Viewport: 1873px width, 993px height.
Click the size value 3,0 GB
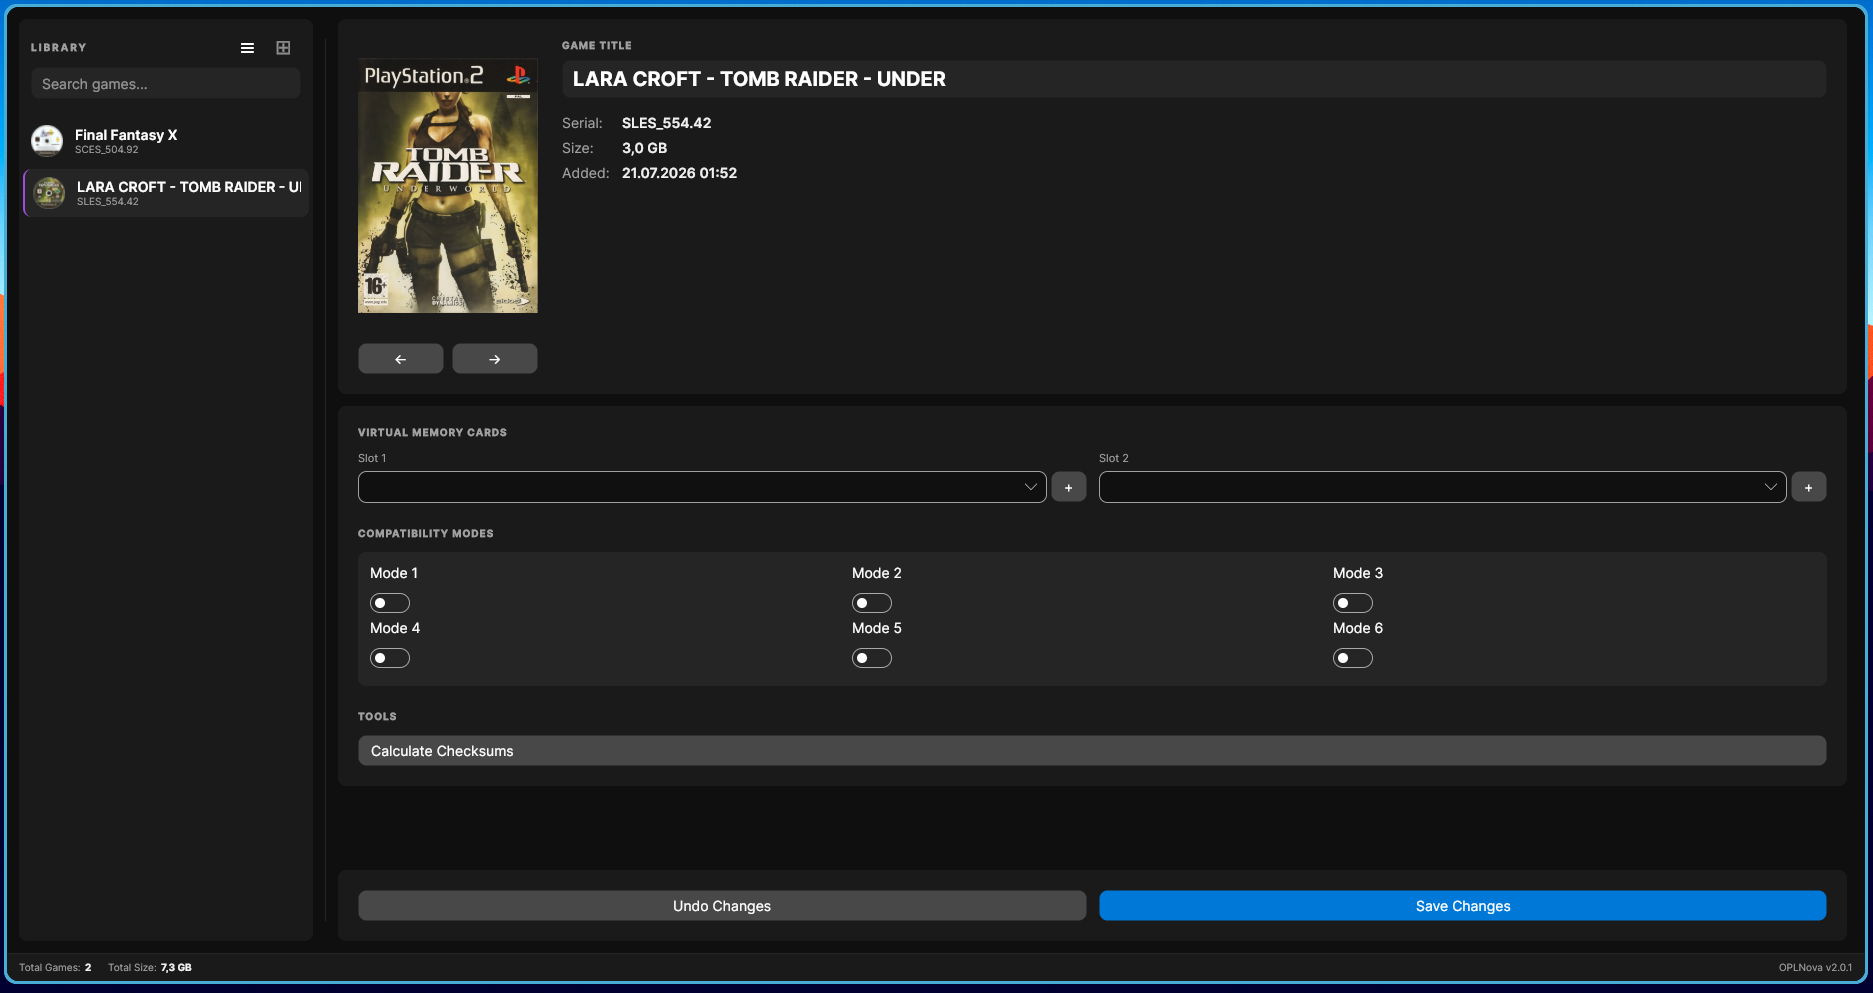(644, 148)
